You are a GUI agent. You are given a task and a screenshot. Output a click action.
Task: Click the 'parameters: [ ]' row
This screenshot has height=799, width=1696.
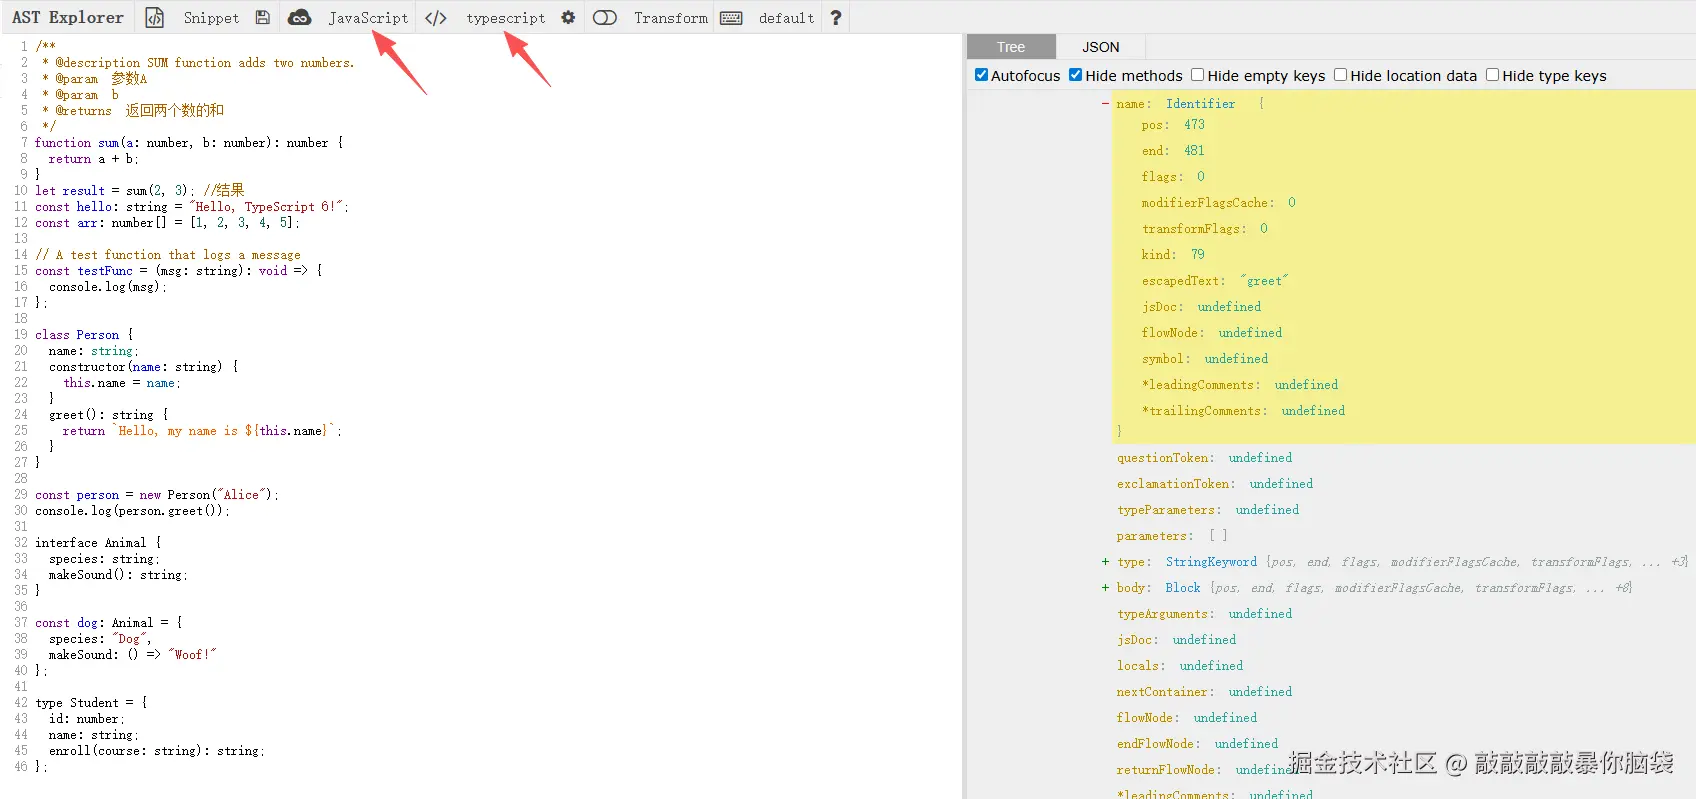[1172, 536]
